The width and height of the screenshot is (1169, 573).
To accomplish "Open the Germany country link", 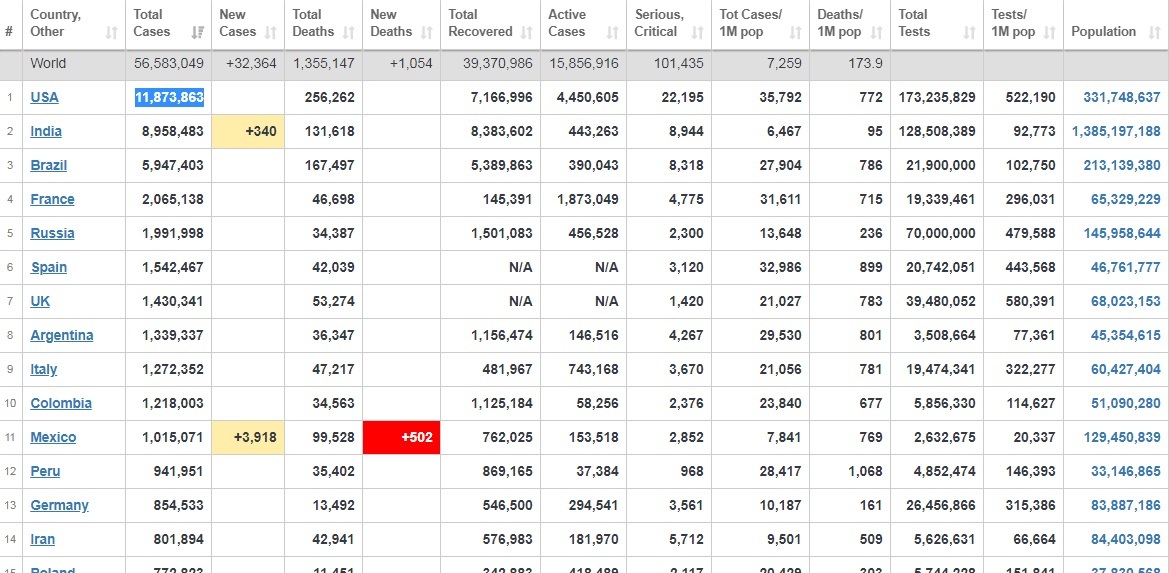I will tap(60, 505).
